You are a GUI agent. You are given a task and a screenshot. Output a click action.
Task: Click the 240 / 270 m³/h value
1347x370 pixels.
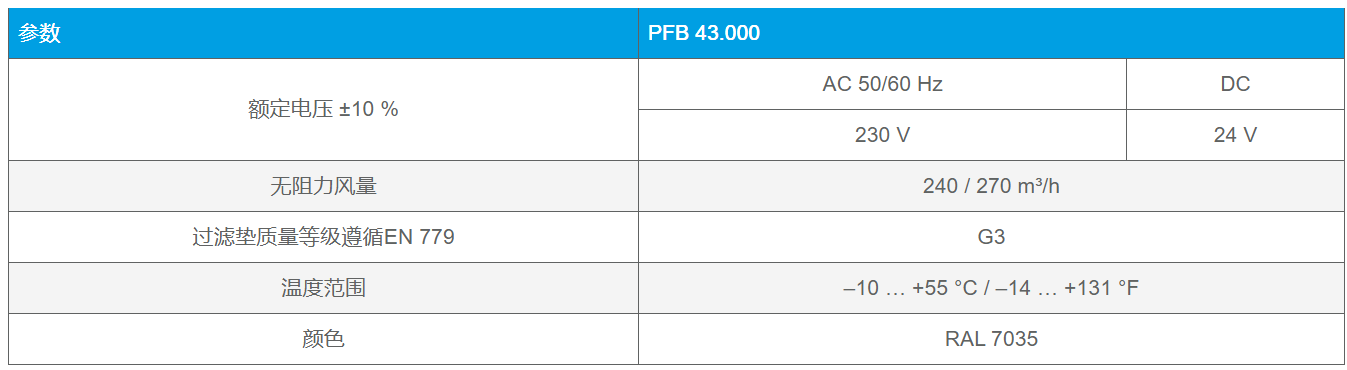click(991, 186)
